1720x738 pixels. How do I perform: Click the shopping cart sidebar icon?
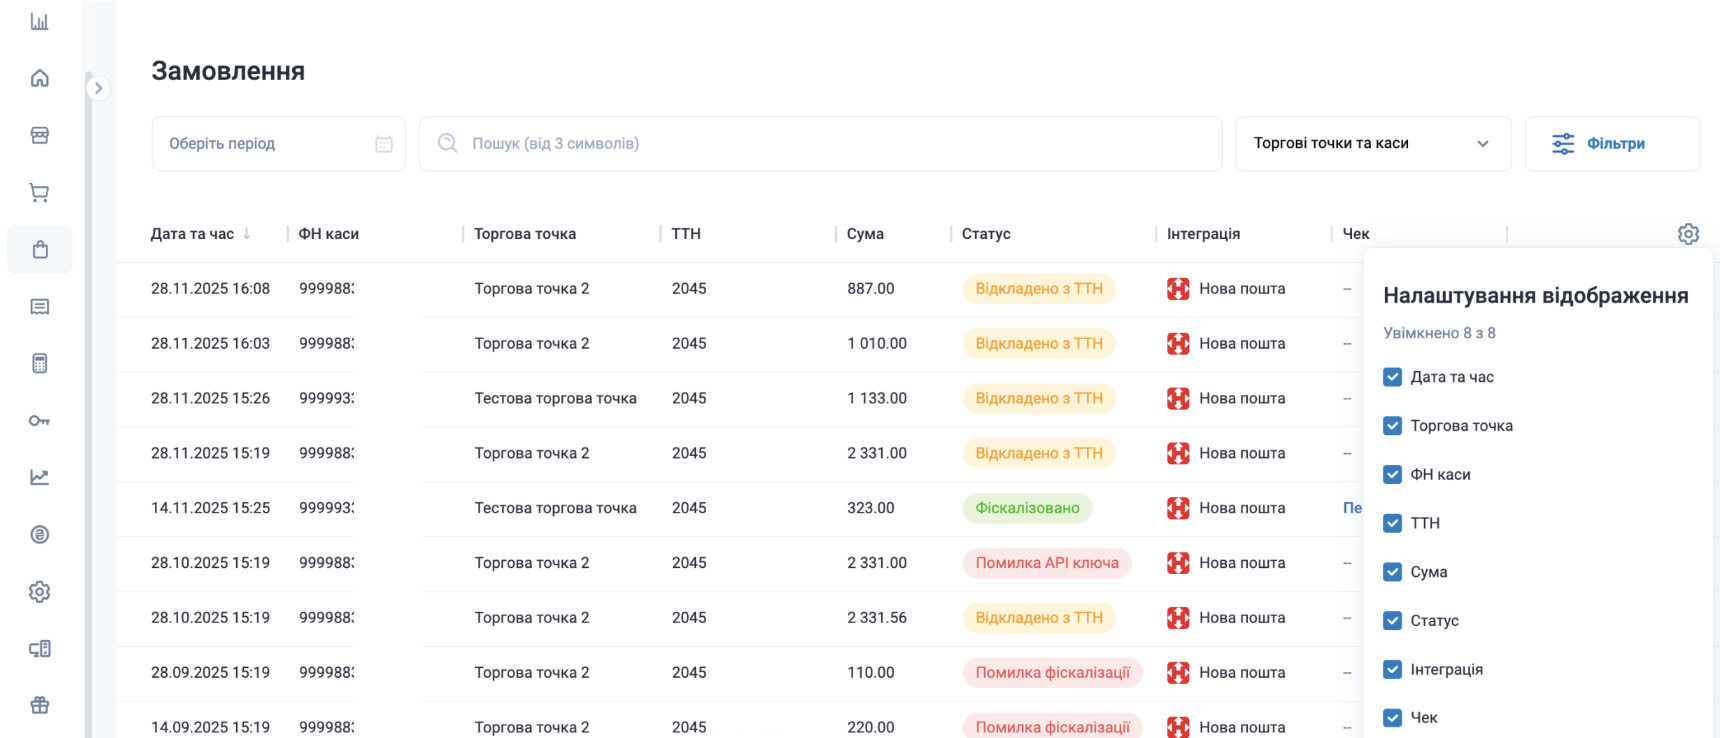point(40,192)
